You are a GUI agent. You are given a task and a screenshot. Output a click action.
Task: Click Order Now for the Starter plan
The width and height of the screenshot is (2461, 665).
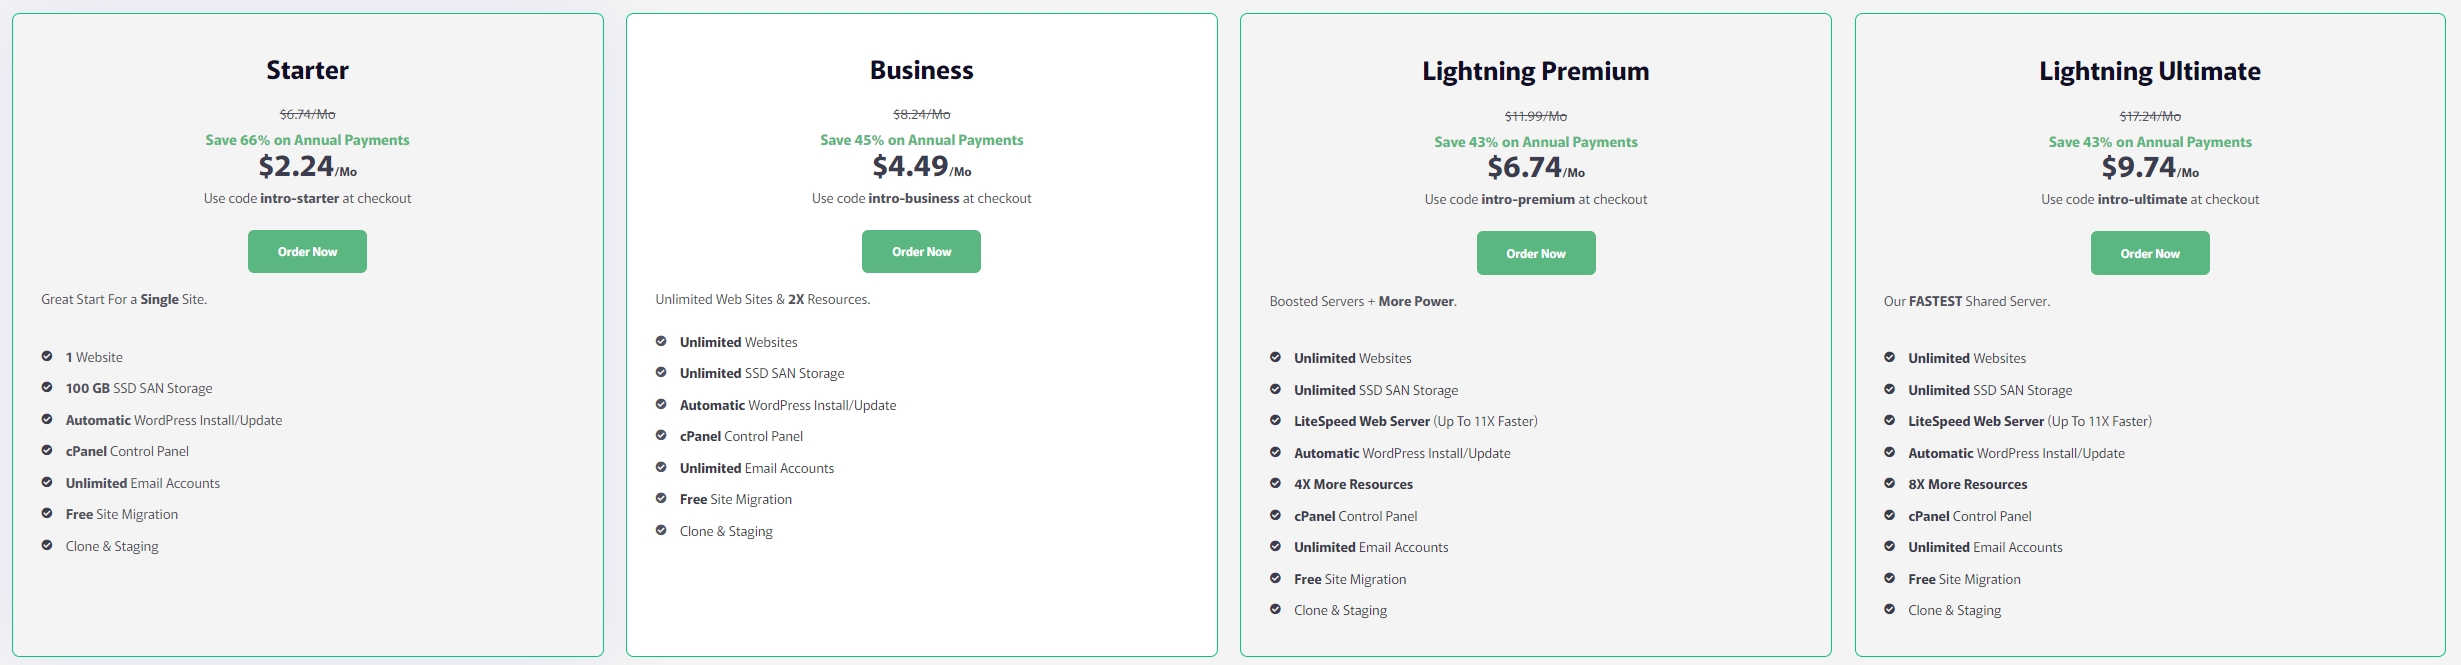pyautogui.click(x=307, y=252)
